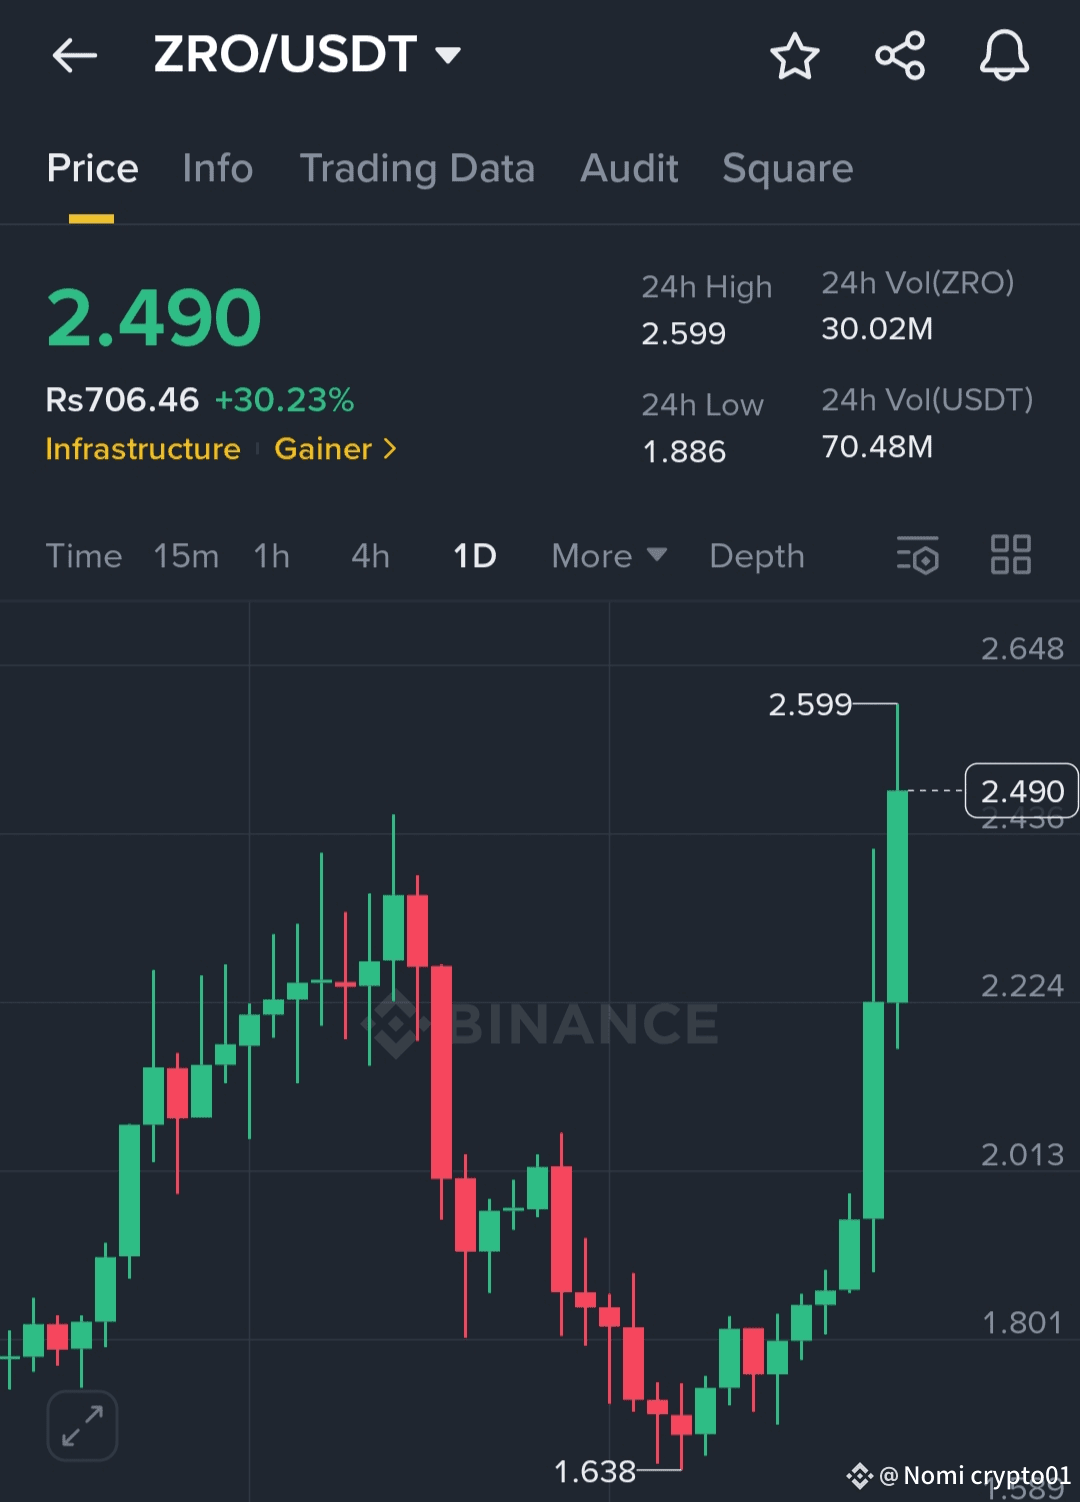This screenshot has height=1502, width=1080.
Task: Tap the chart layout grid icon
Action: tap(1010, 555)
